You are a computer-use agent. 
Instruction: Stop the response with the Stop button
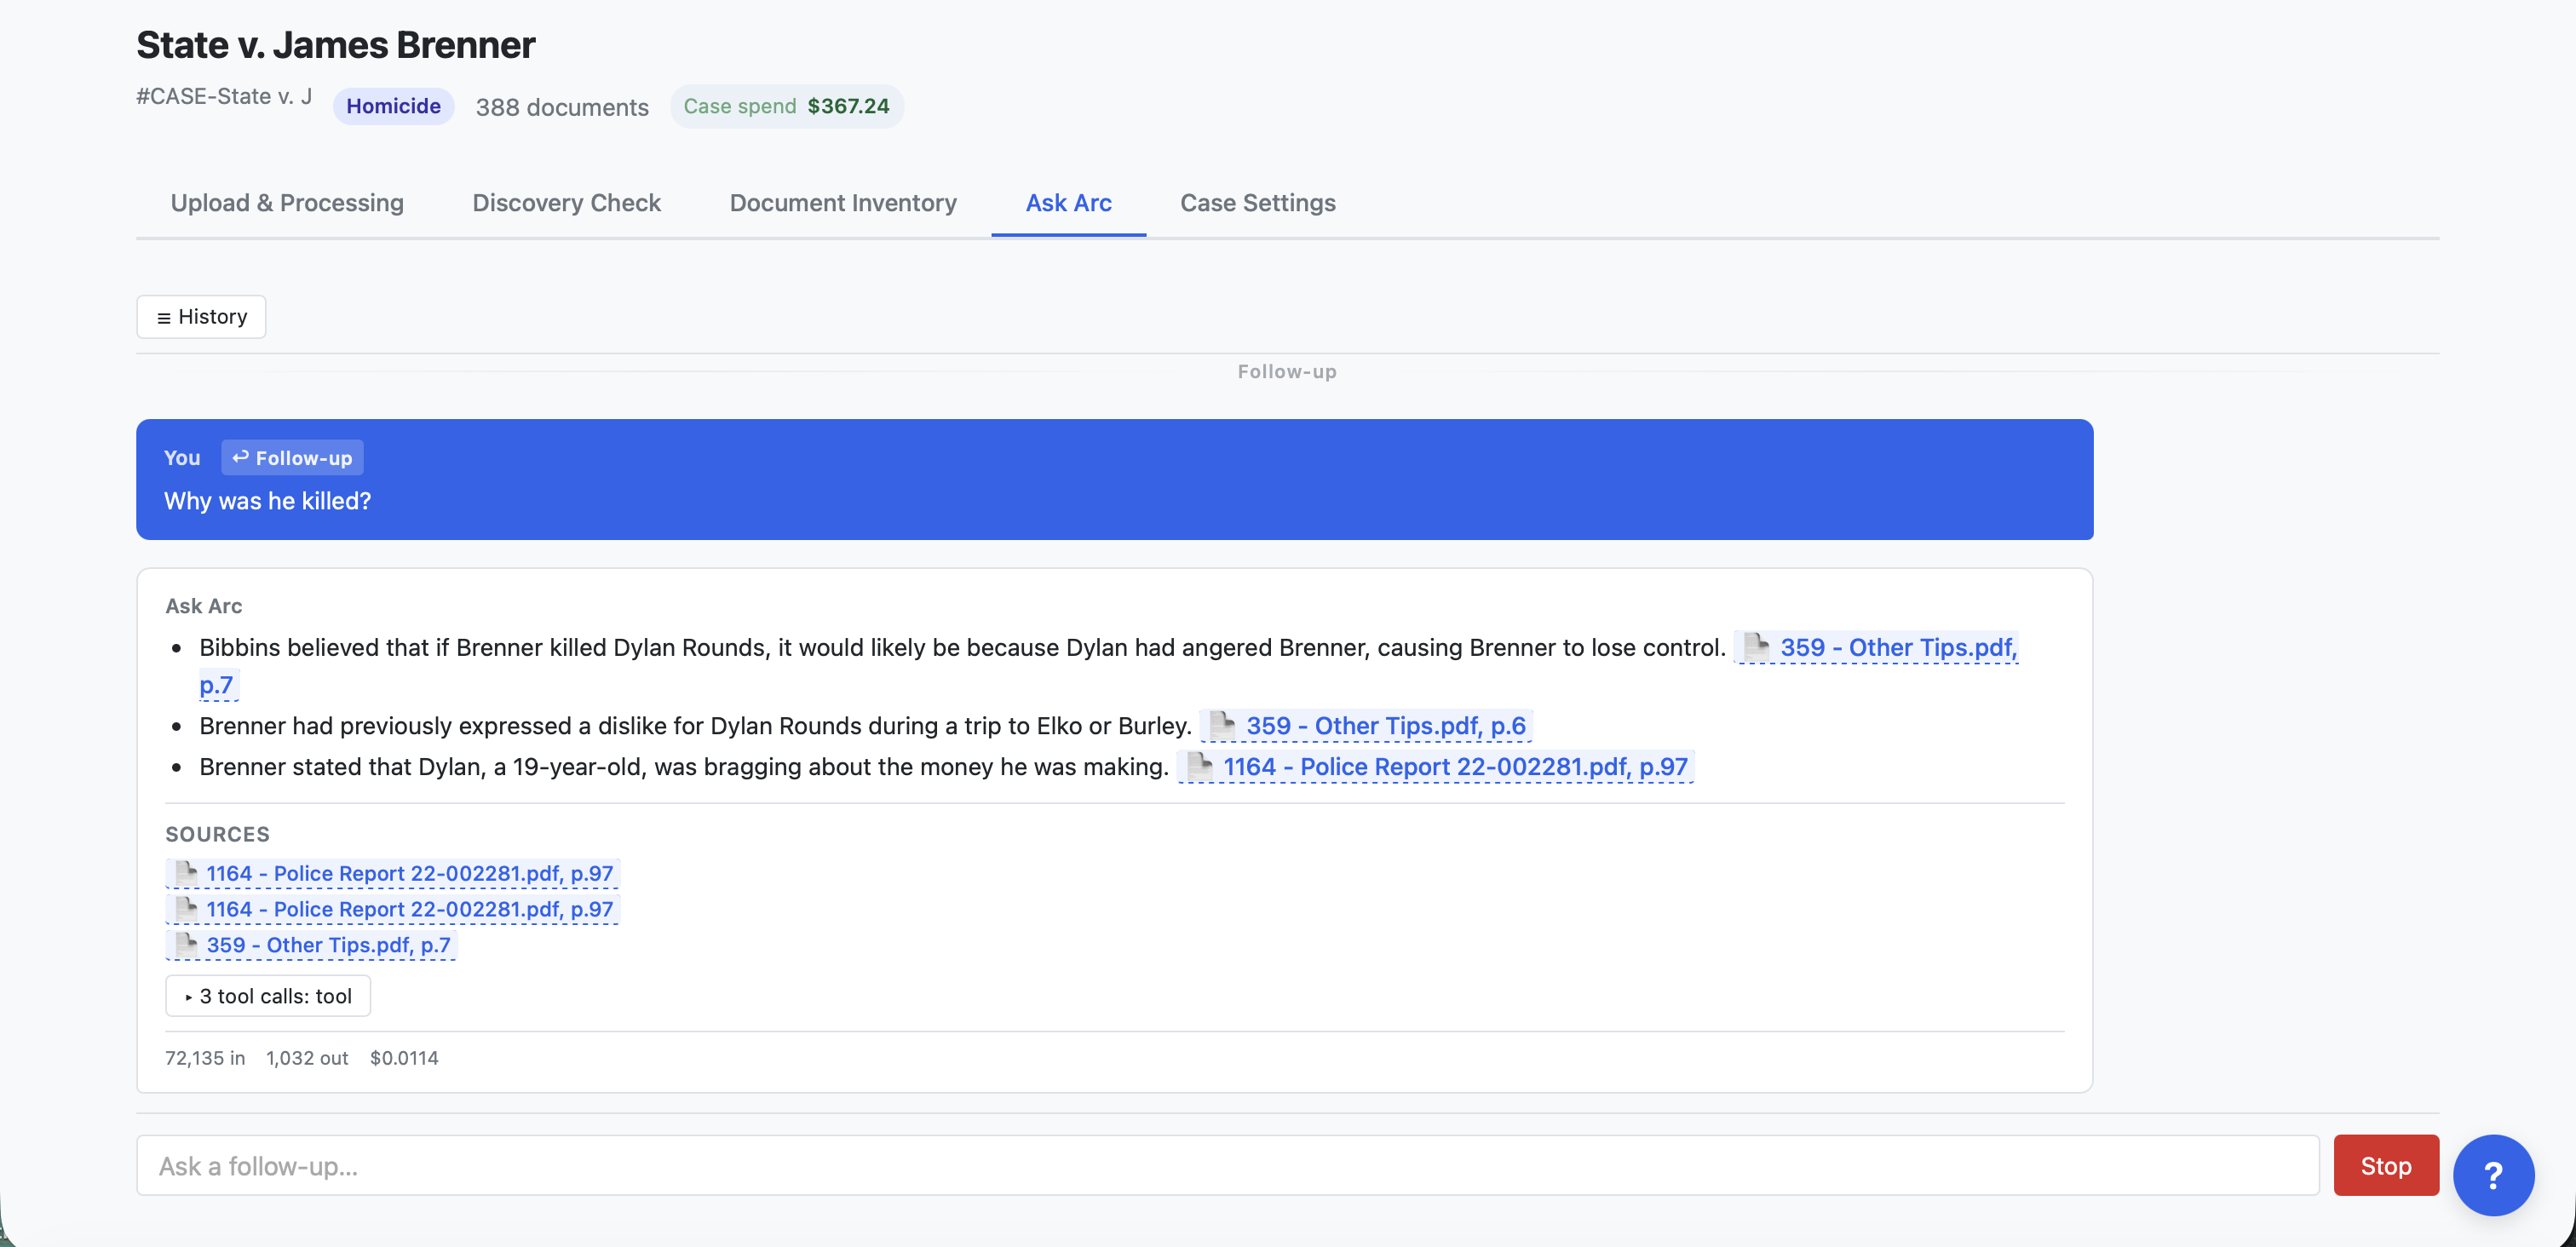[x=2386, y=1166]
